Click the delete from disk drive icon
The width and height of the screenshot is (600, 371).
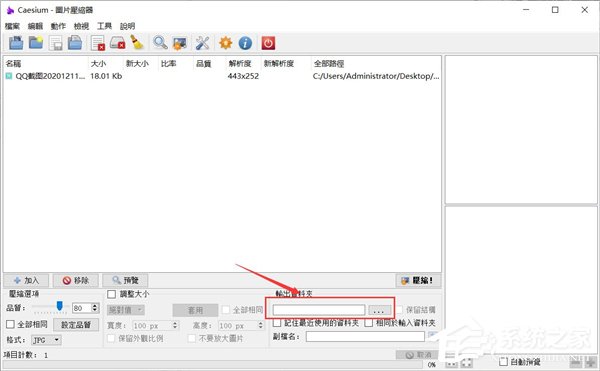click(117, 43)
